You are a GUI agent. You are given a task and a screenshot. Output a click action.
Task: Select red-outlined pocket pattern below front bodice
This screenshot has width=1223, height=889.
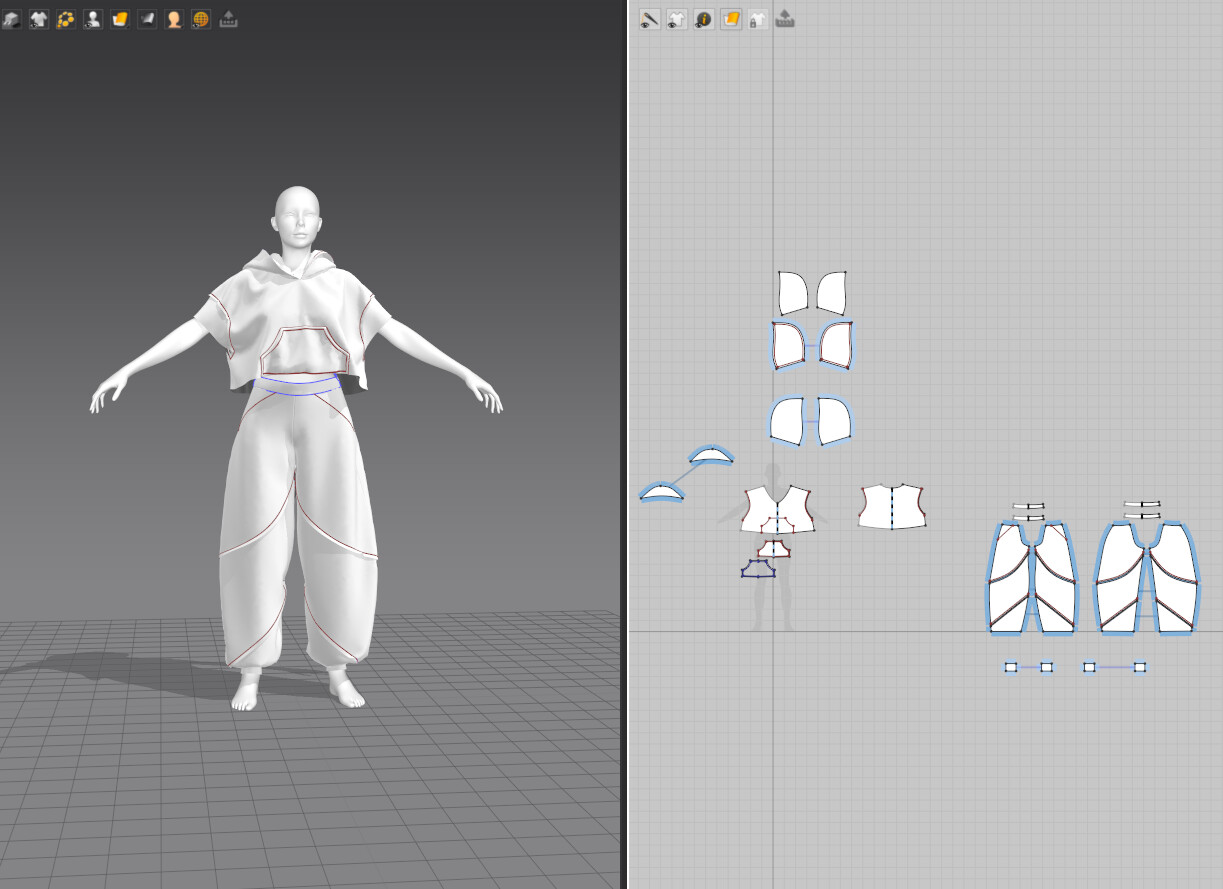(773, 549)
